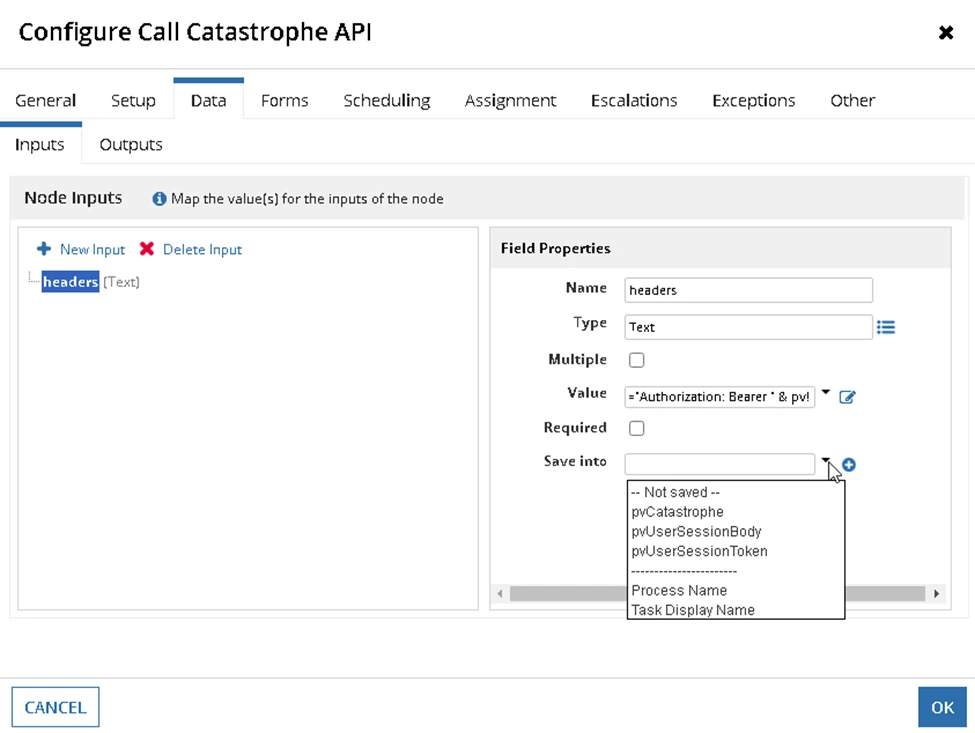This screenshot has width=975, height=733.
Task: Open the Type list picker icon
Action: pos(886,327)
